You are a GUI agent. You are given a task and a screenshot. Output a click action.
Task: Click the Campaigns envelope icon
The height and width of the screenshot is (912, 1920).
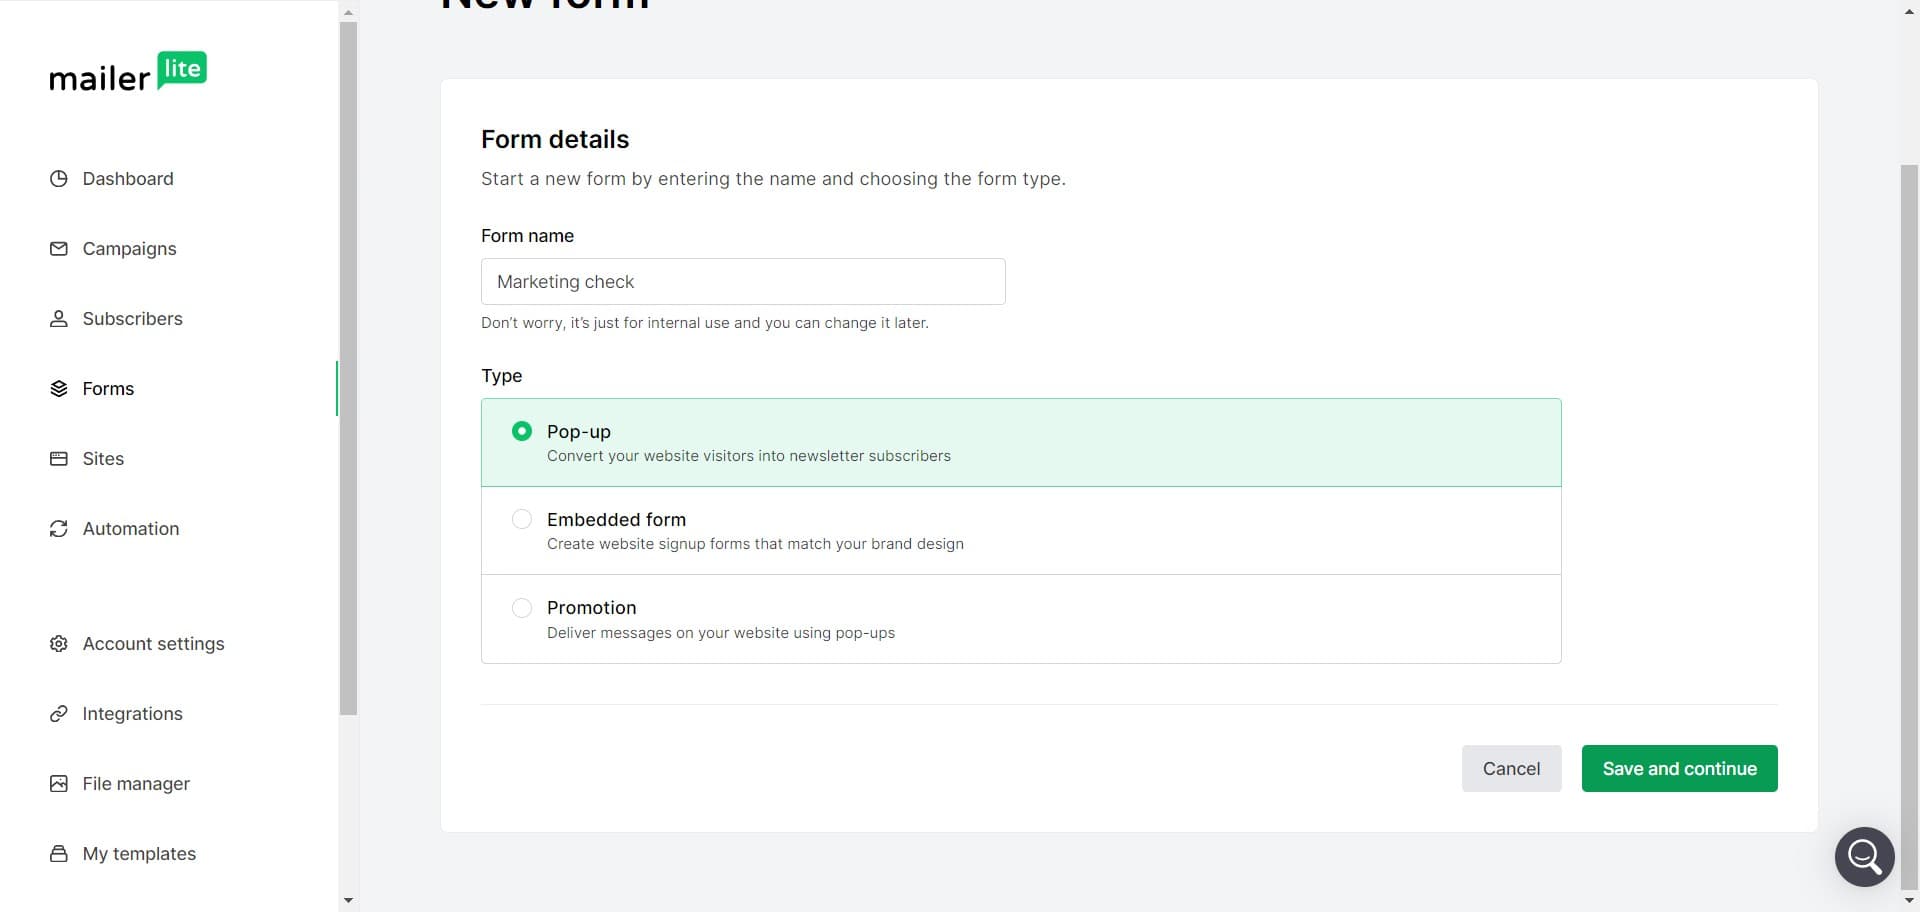[x=59, y=249]
